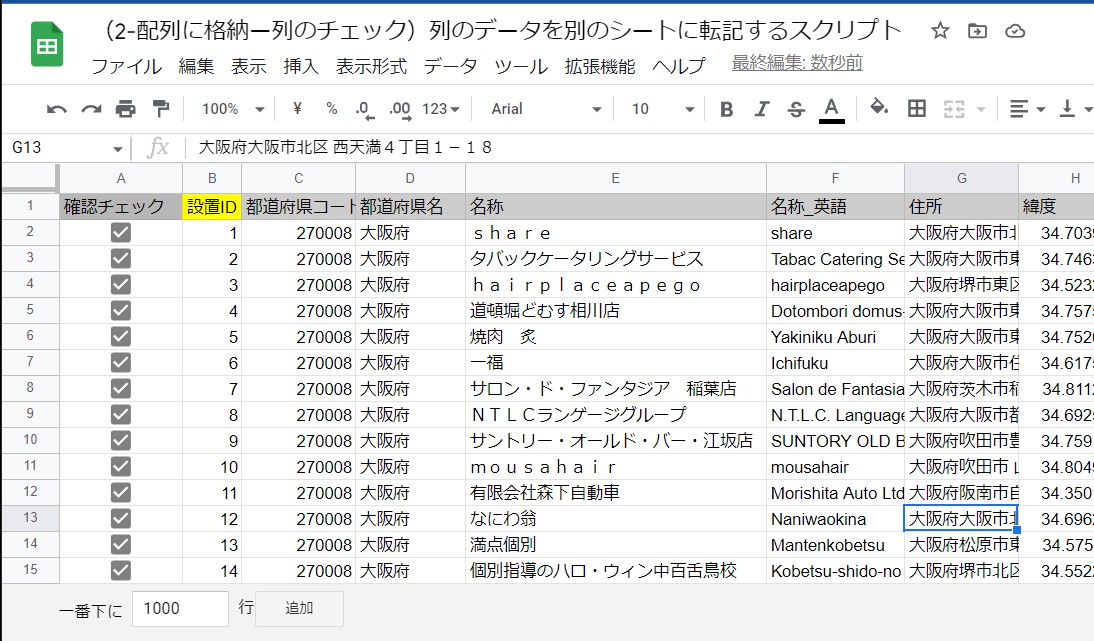Print the spreadsheet
1094x641 pixels.
[x=126, y=109]
